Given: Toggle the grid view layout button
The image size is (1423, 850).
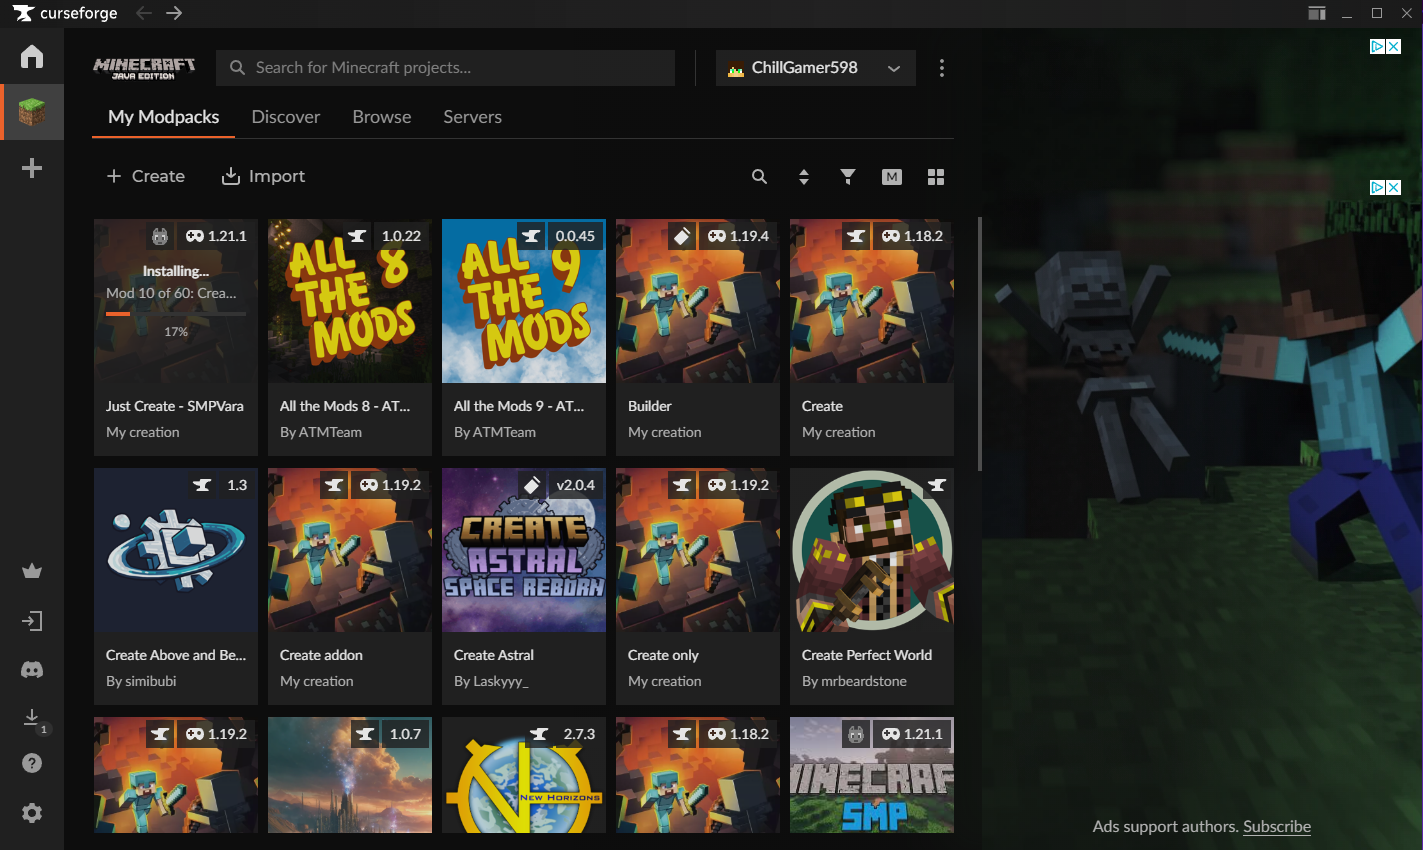Looking at the screenshot, I should 936,177.
